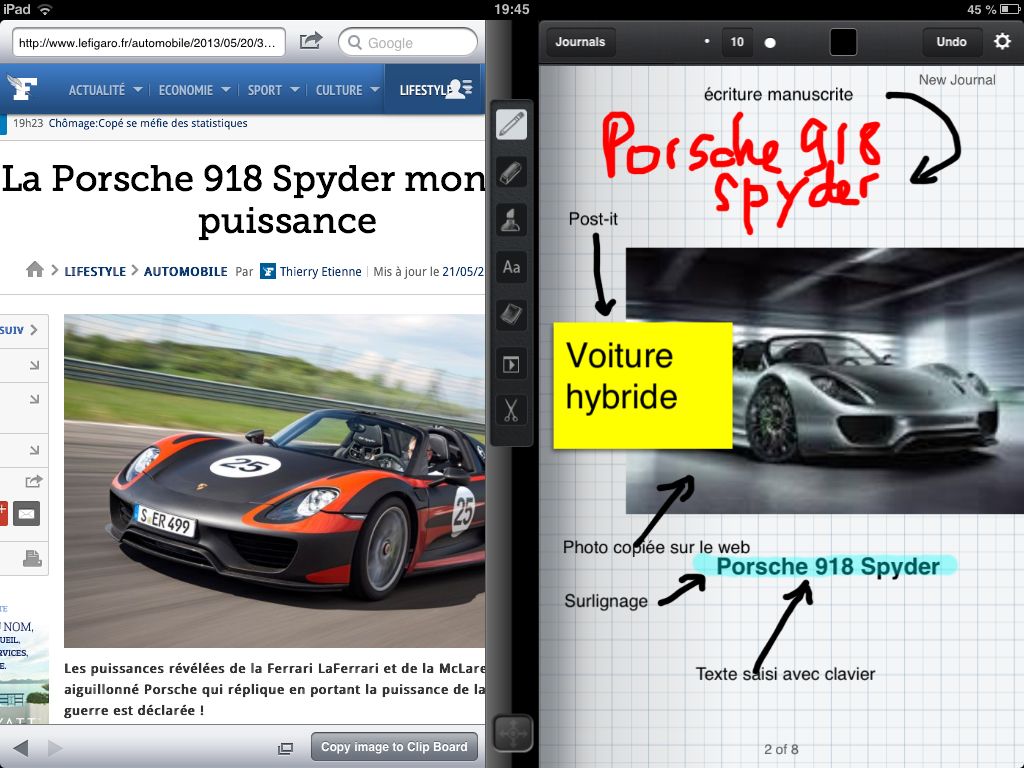This screenshot has height=768, width=1024.
Task: Tap the yellow Voiture hybride post-it
Action: tap(643, 385)
